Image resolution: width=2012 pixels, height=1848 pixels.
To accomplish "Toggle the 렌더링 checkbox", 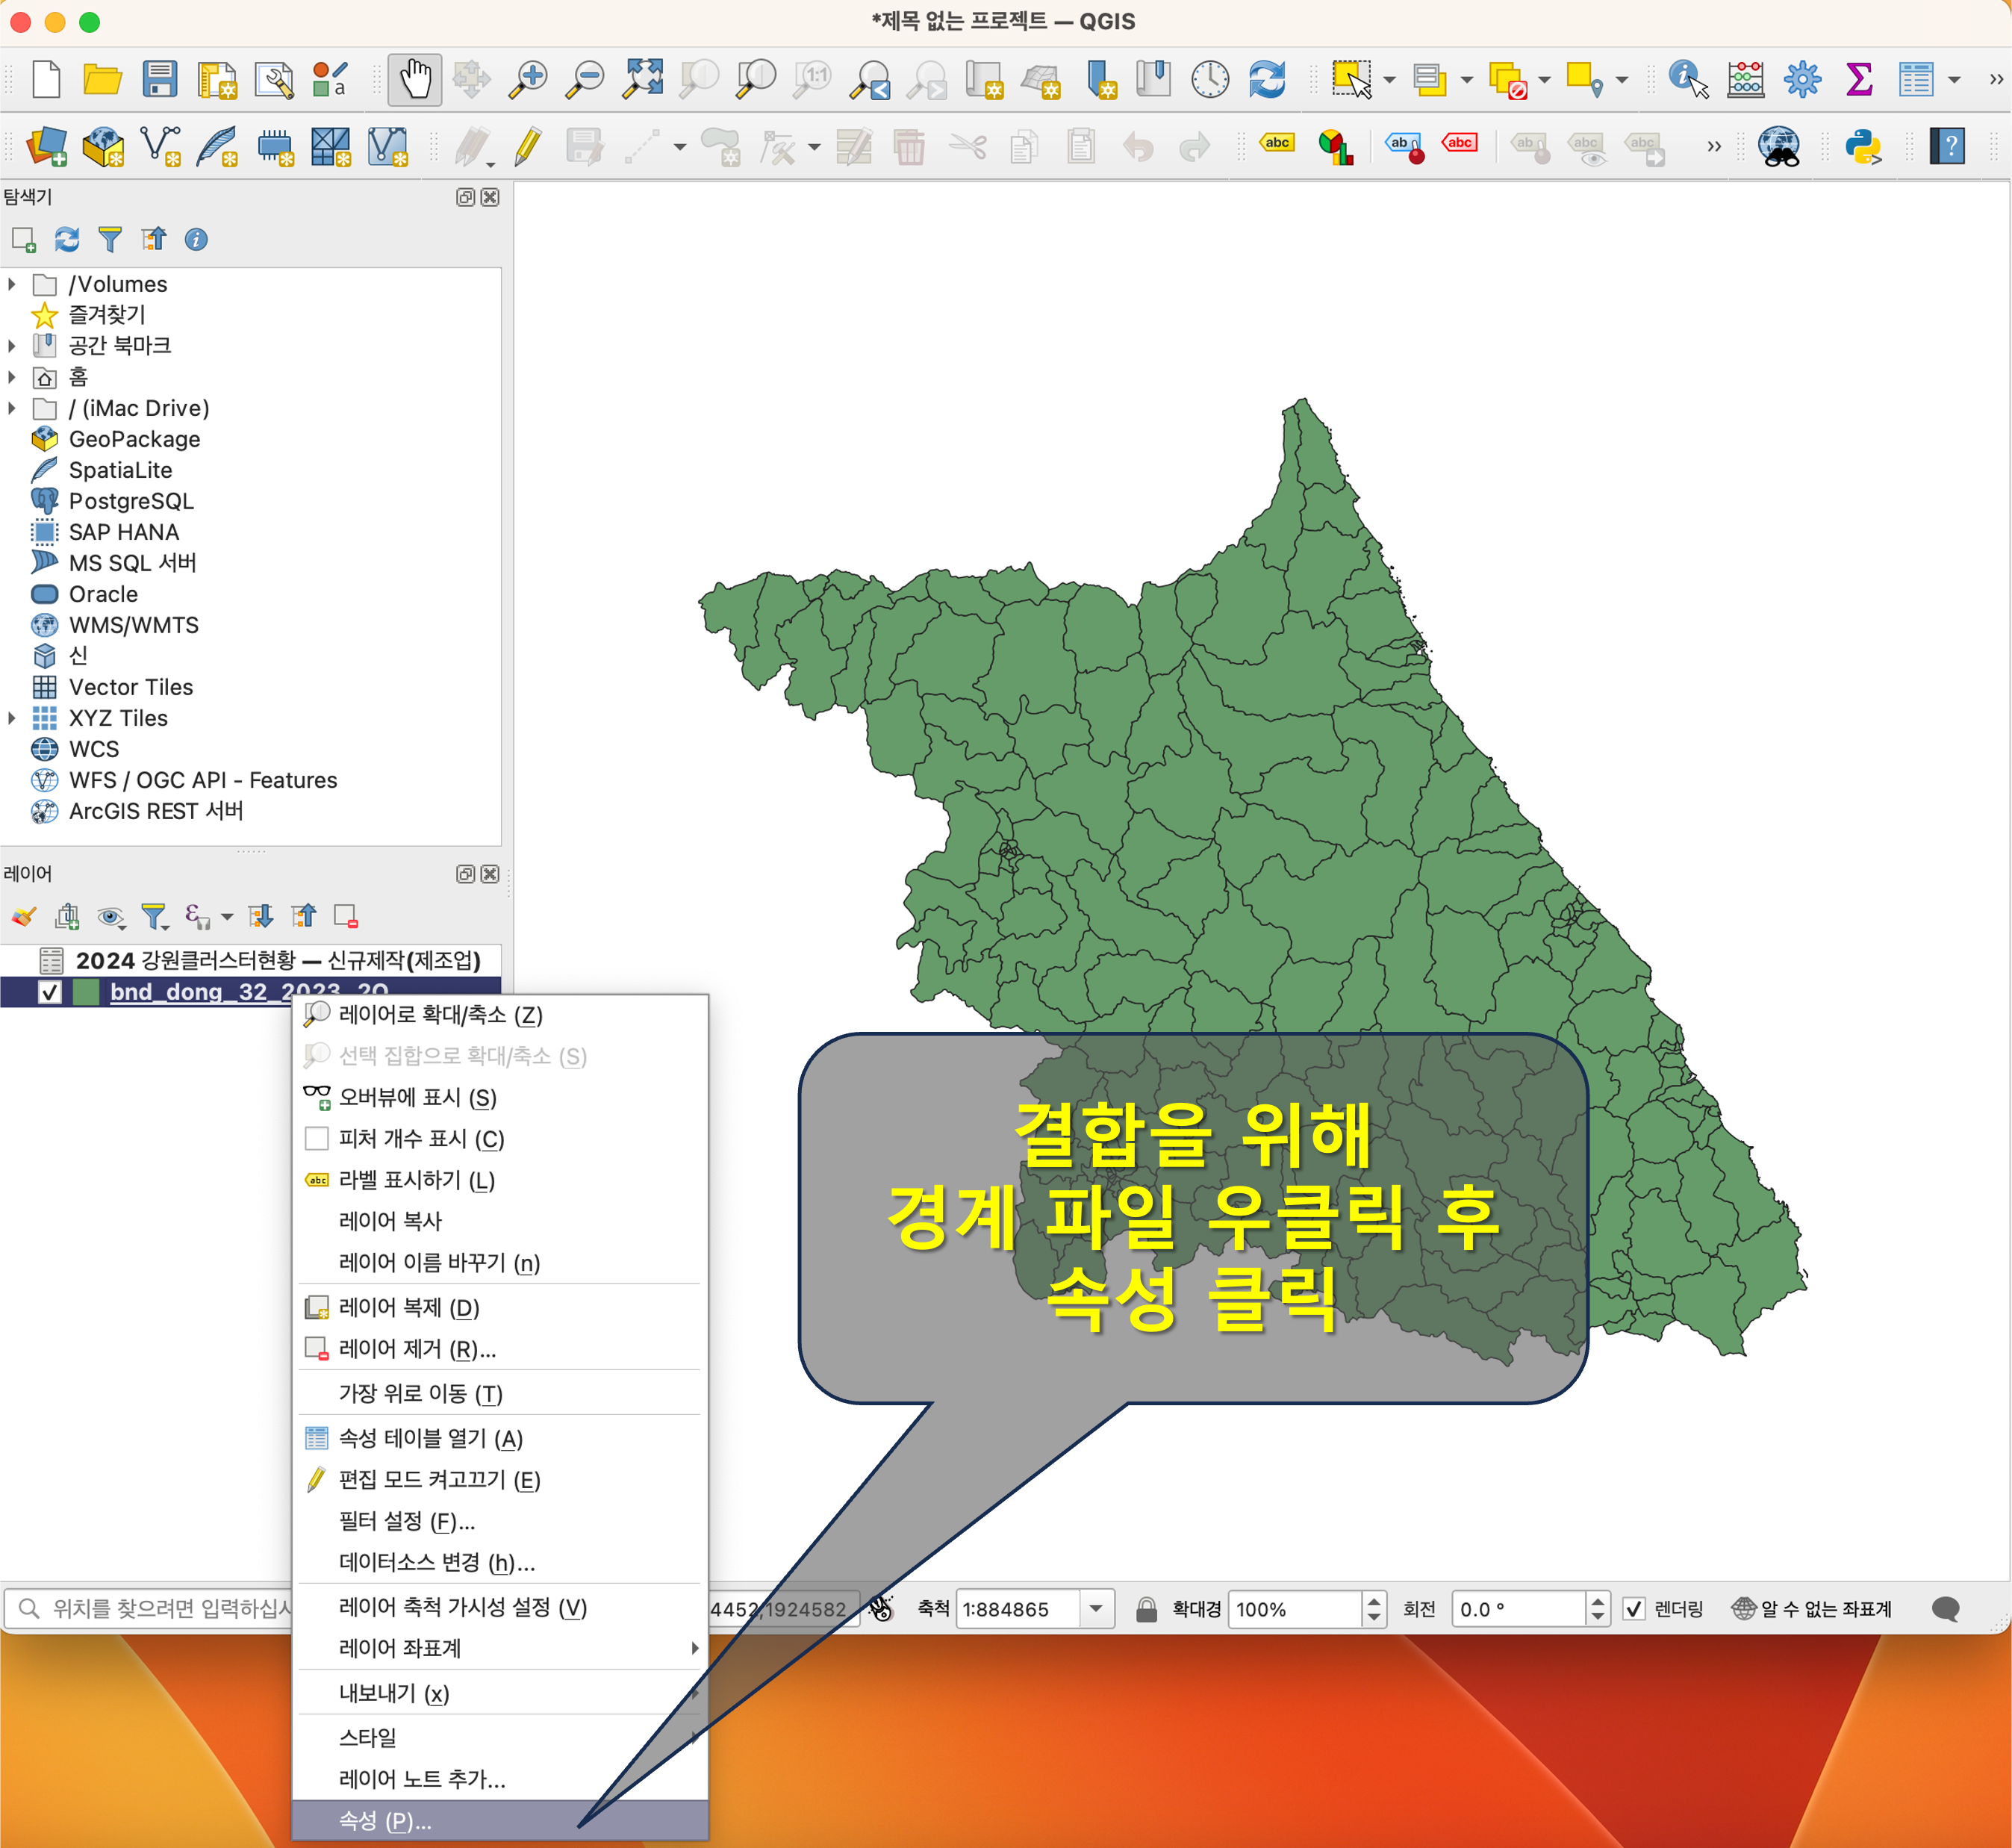I will 1634,1608.
